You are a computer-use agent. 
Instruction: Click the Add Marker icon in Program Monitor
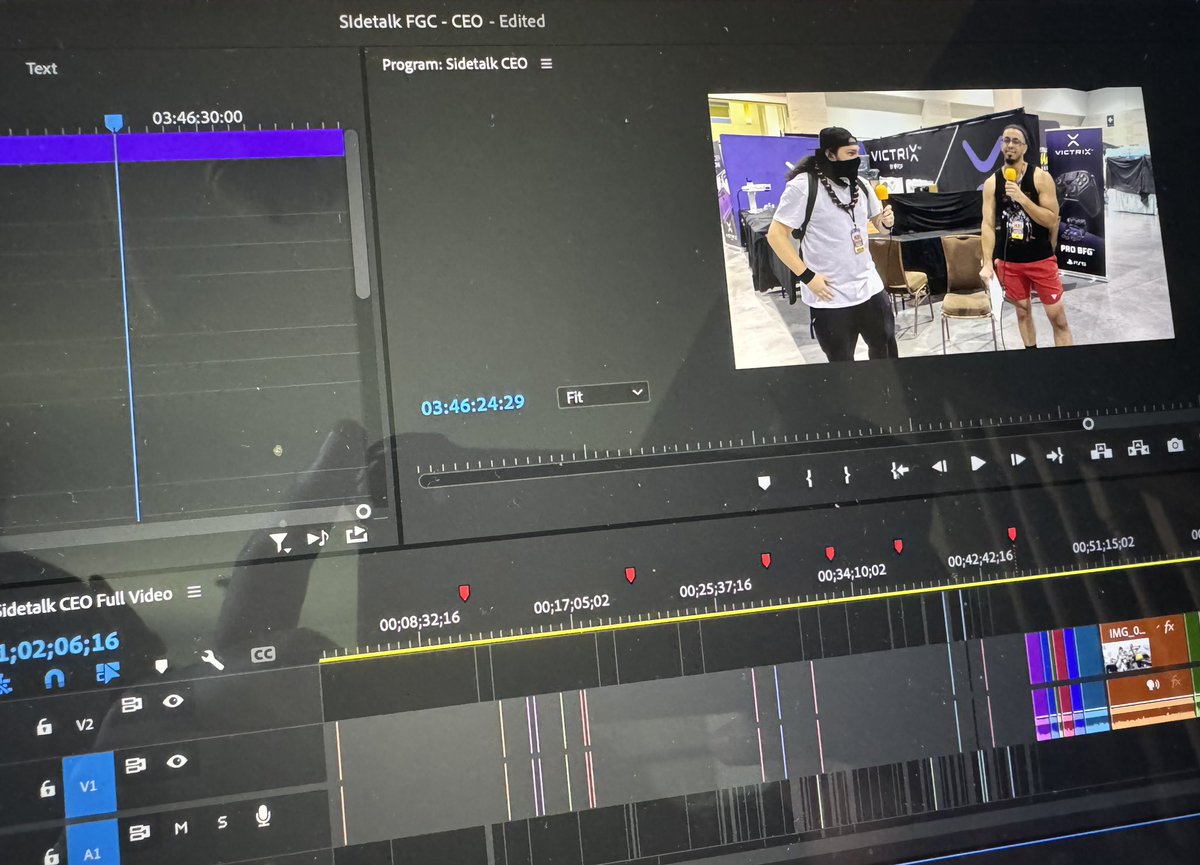point(765,483)
